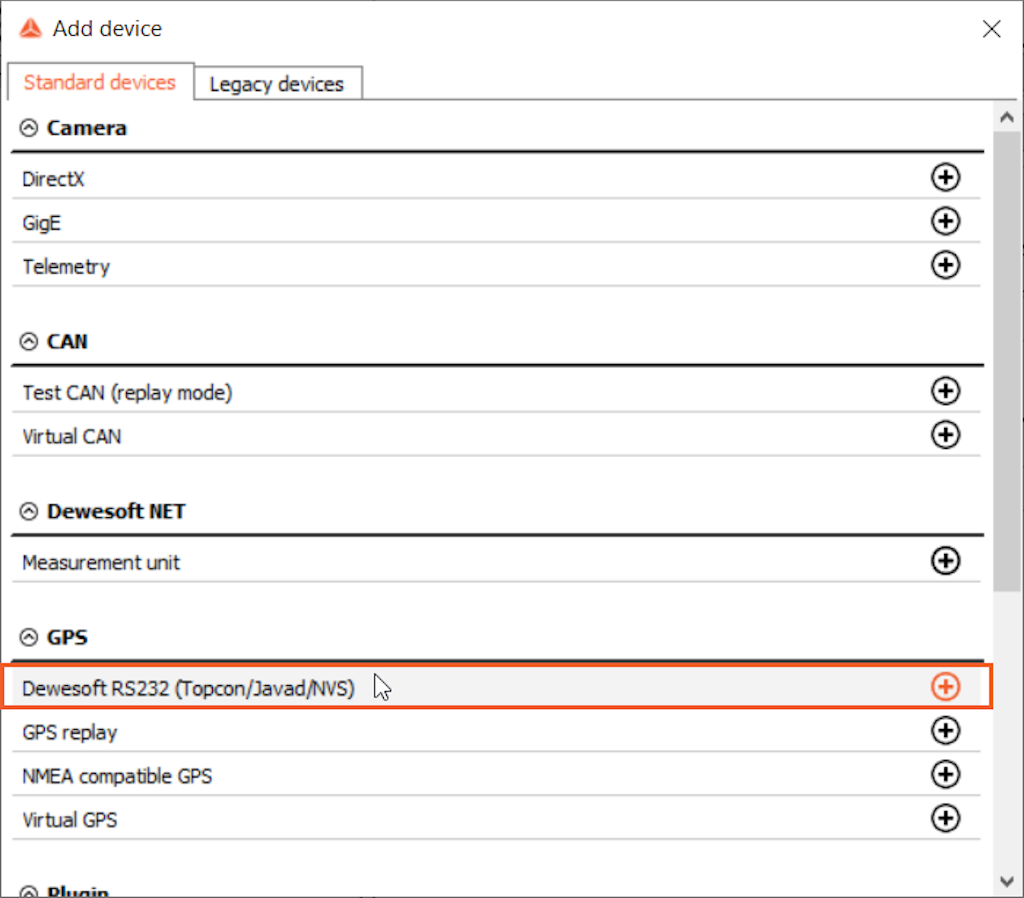Switch to Legacy devices tab

[277, 84]
